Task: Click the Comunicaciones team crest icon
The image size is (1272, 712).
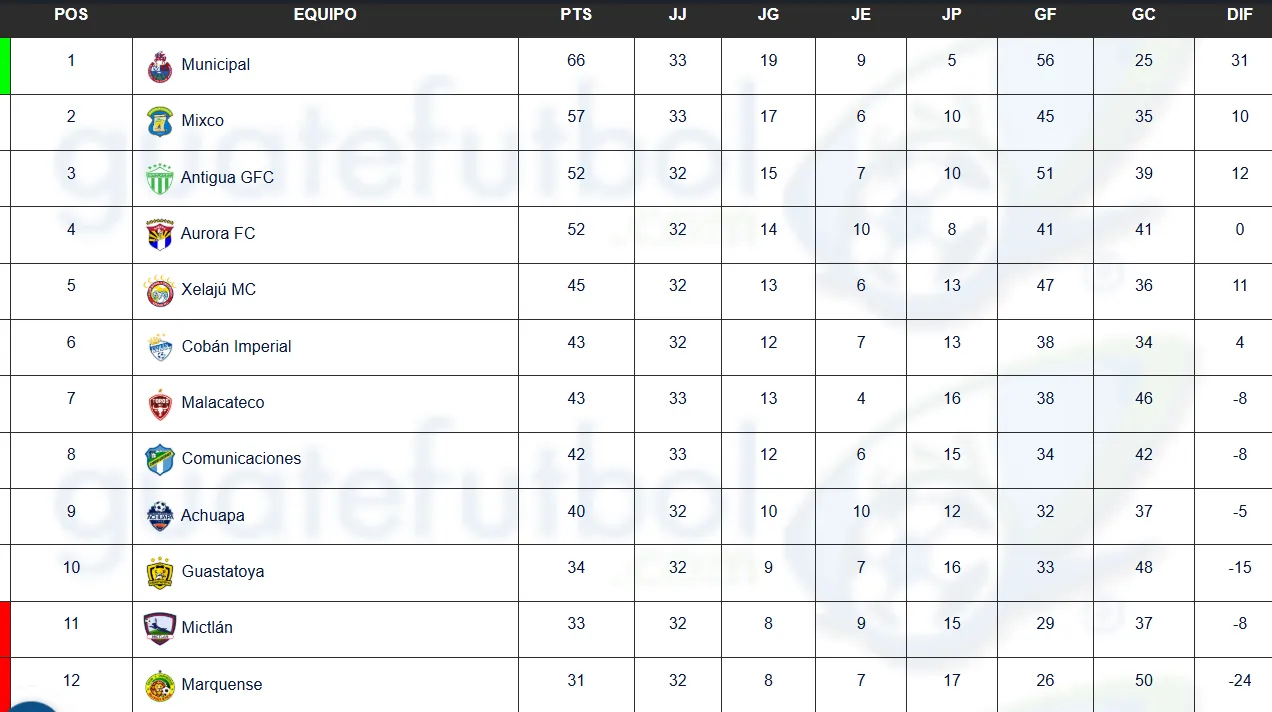Action: click(x=160, y=459)
